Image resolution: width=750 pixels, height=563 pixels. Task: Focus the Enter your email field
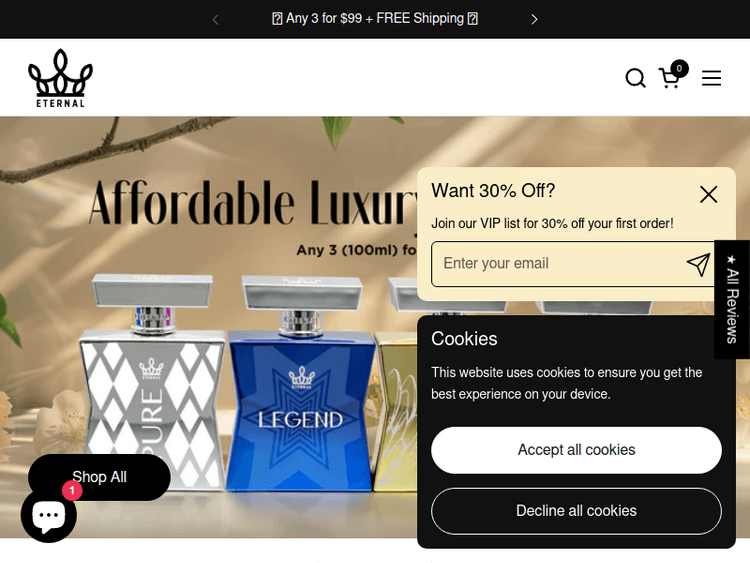557,264
